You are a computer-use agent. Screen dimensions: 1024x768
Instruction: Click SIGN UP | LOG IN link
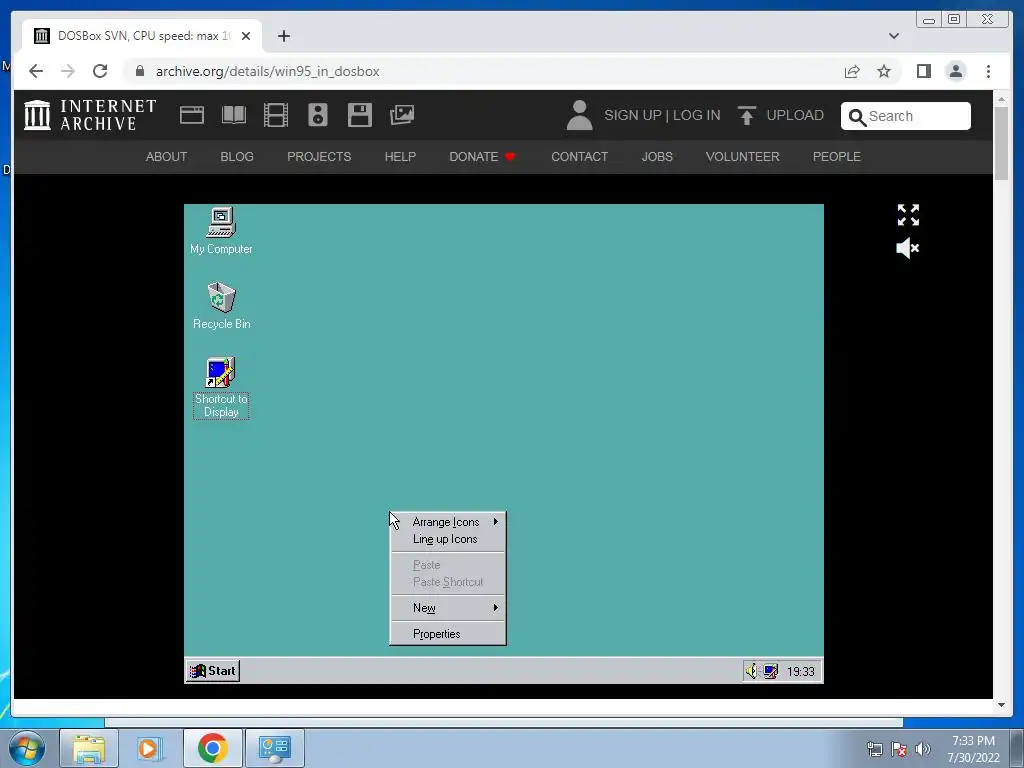pyautogui.click(x=662, y=115)
